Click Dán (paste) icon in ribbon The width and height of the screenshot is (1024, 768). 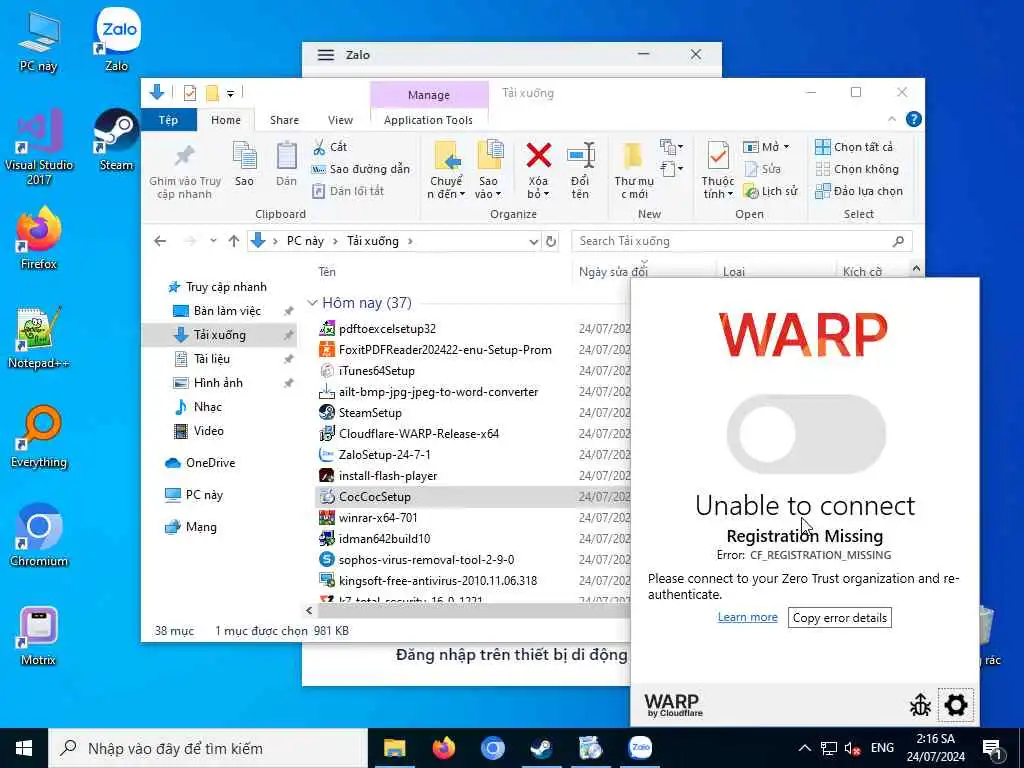286,164
